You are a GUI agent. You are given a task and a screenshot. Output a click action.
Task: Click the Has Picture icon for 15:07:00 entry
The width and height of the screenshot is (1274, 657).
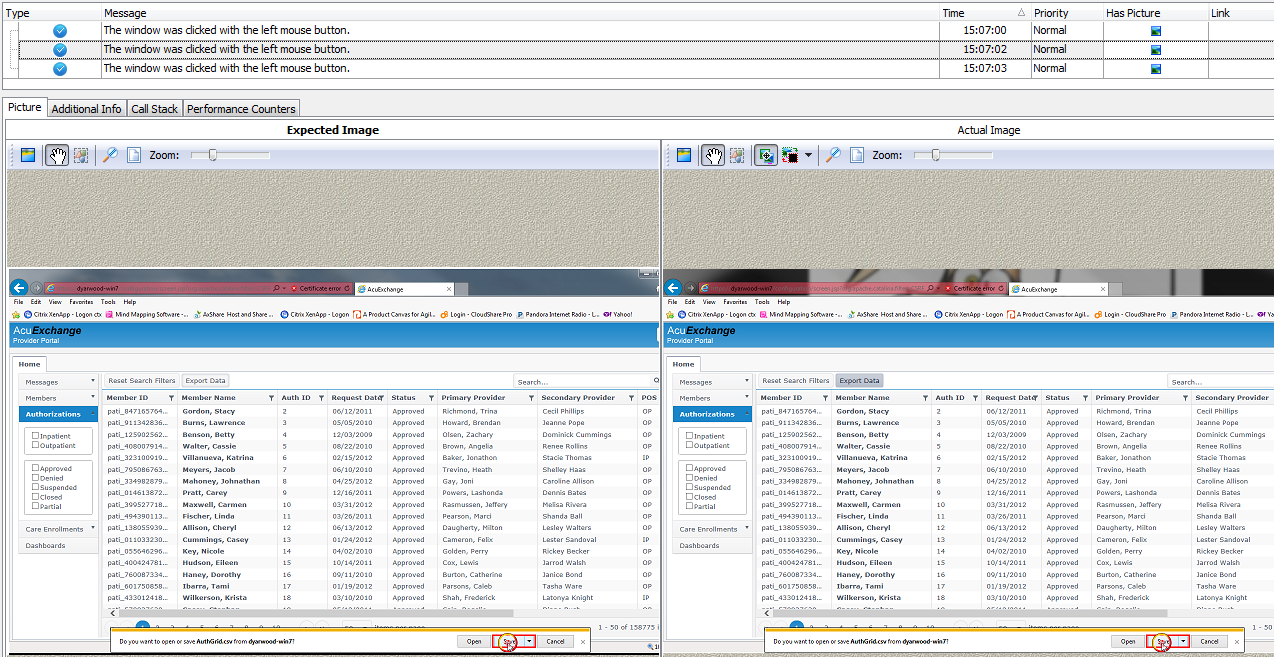point(1156,31)
